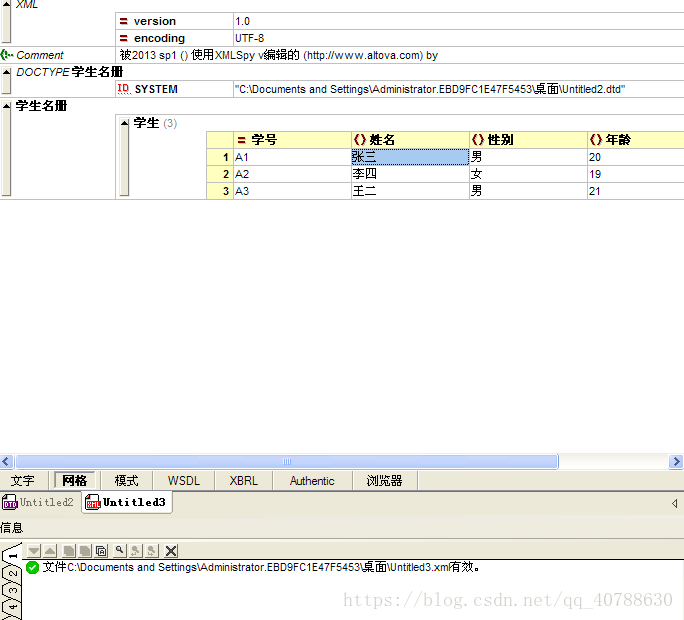Image resolution: width=684 pixels, height=620 pixels.
Task: Switch to 网格 grid view tab
Action: coord(75,481)
